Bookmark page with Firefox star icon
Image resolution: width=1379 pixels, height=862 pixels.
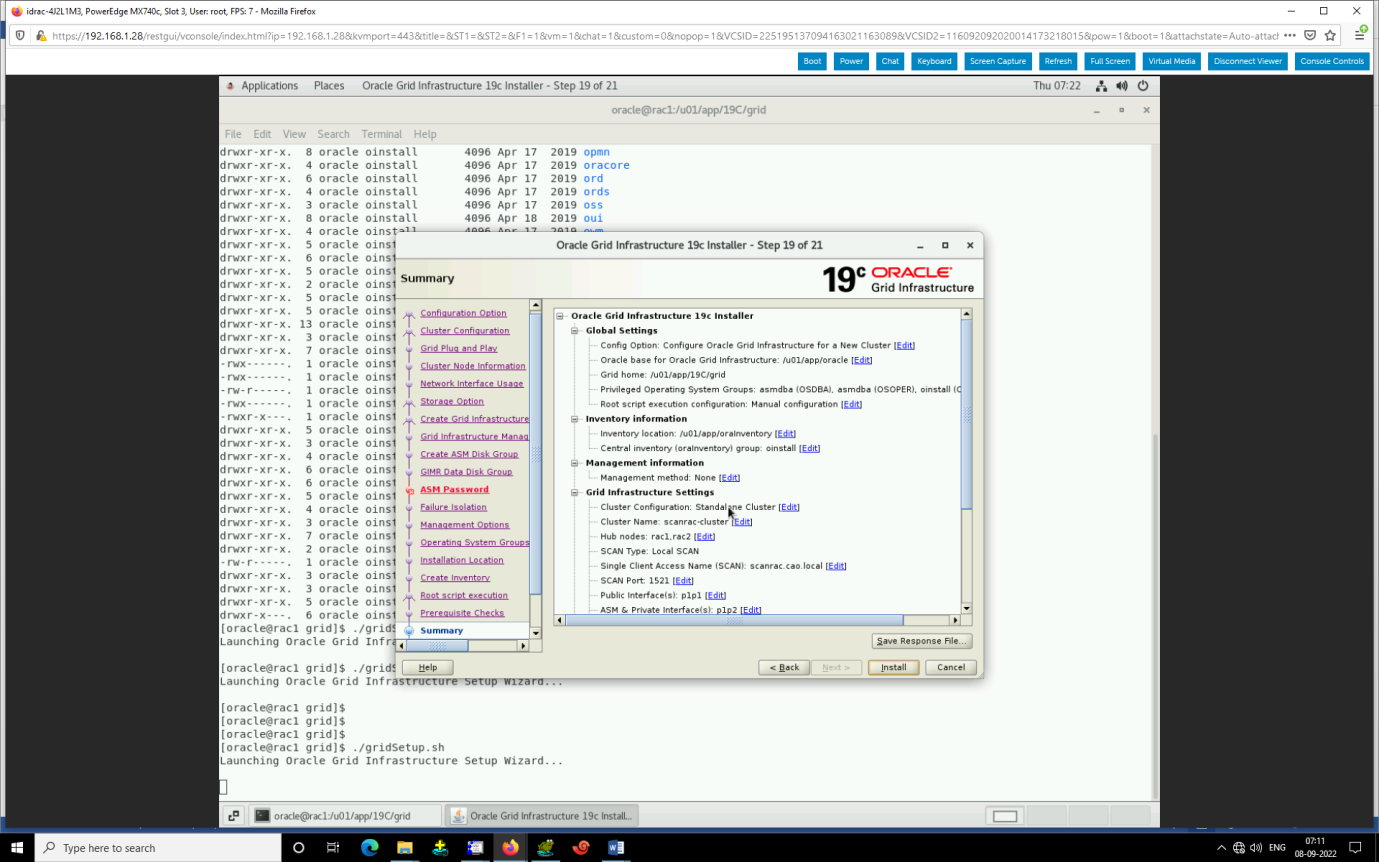click(1330, 35)
